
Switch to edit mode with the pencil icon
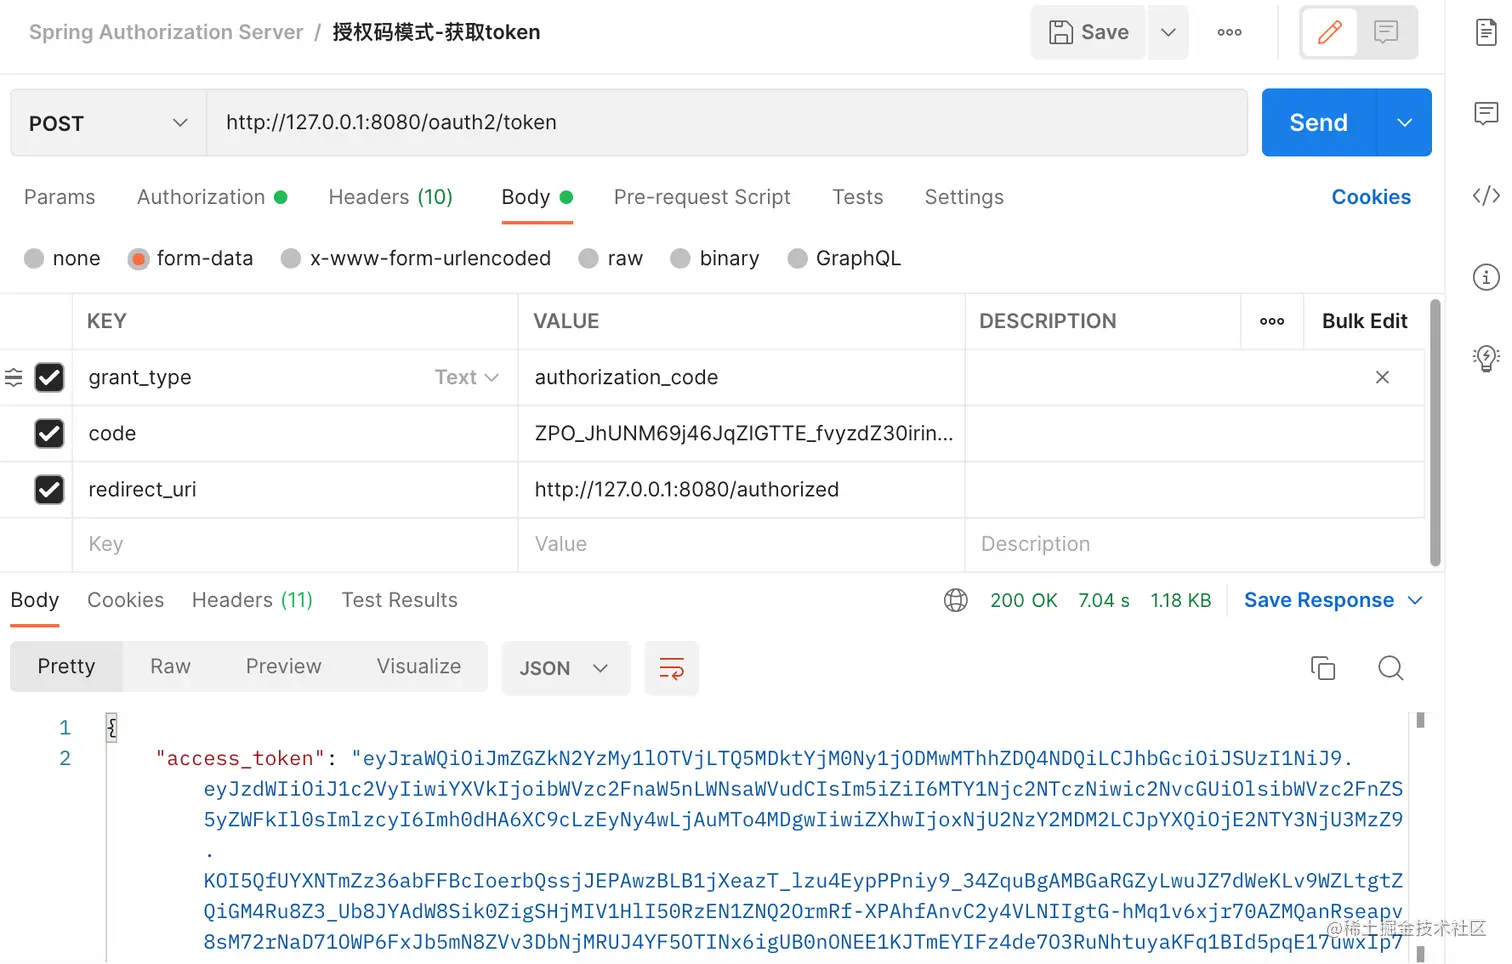tap(1329, 32)
